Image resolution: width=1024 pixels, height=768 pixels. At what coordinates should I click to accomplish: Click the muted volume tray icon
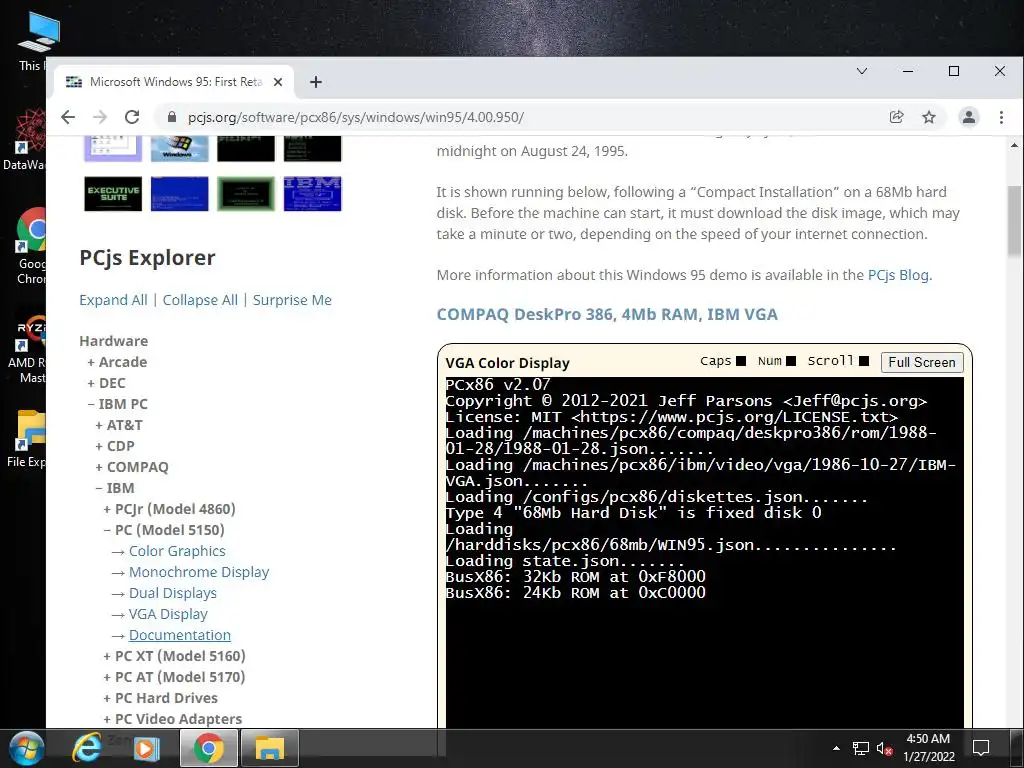pos(884,748)
